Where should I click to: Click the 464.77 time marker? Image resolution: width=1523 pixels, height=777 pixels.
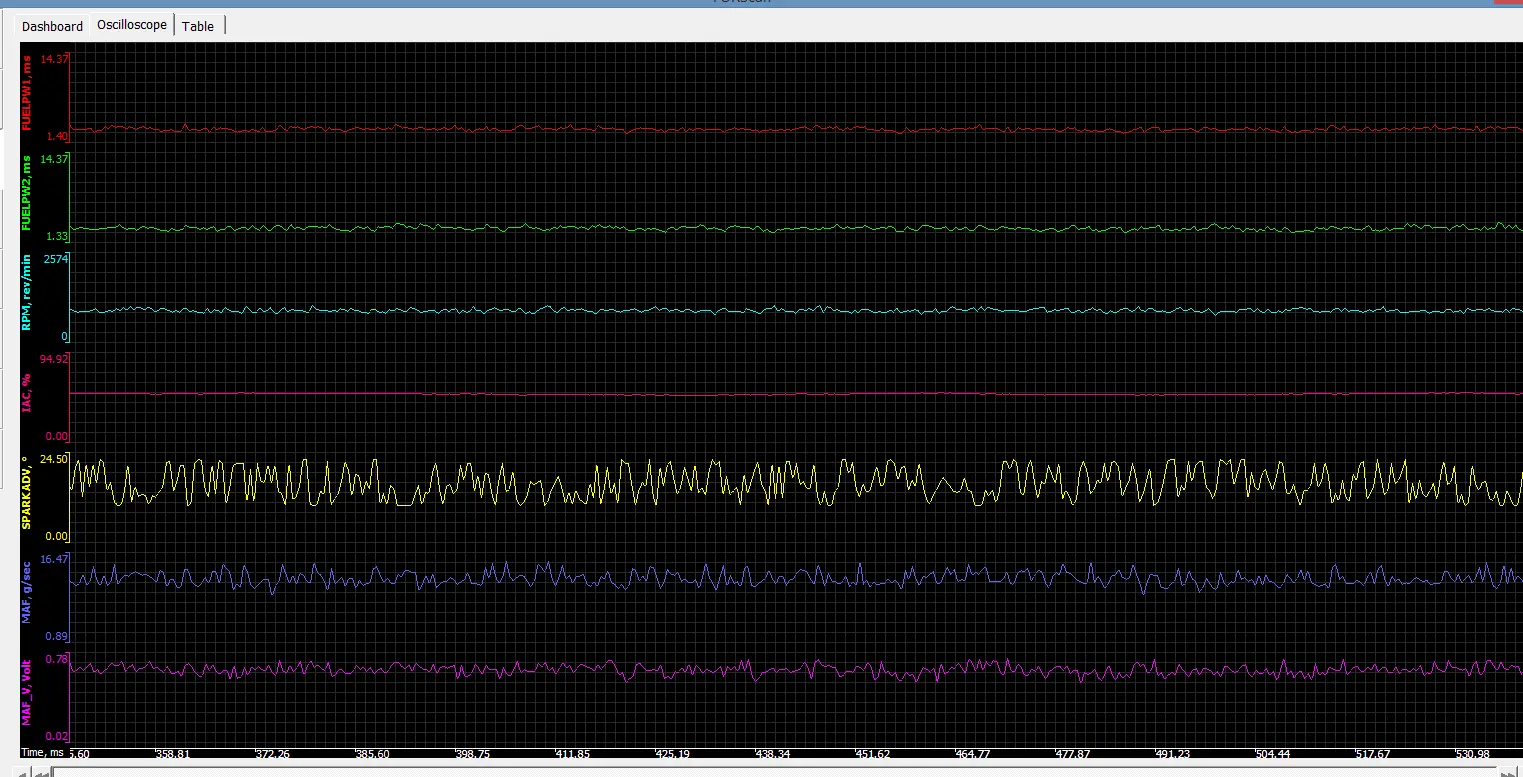973,753
